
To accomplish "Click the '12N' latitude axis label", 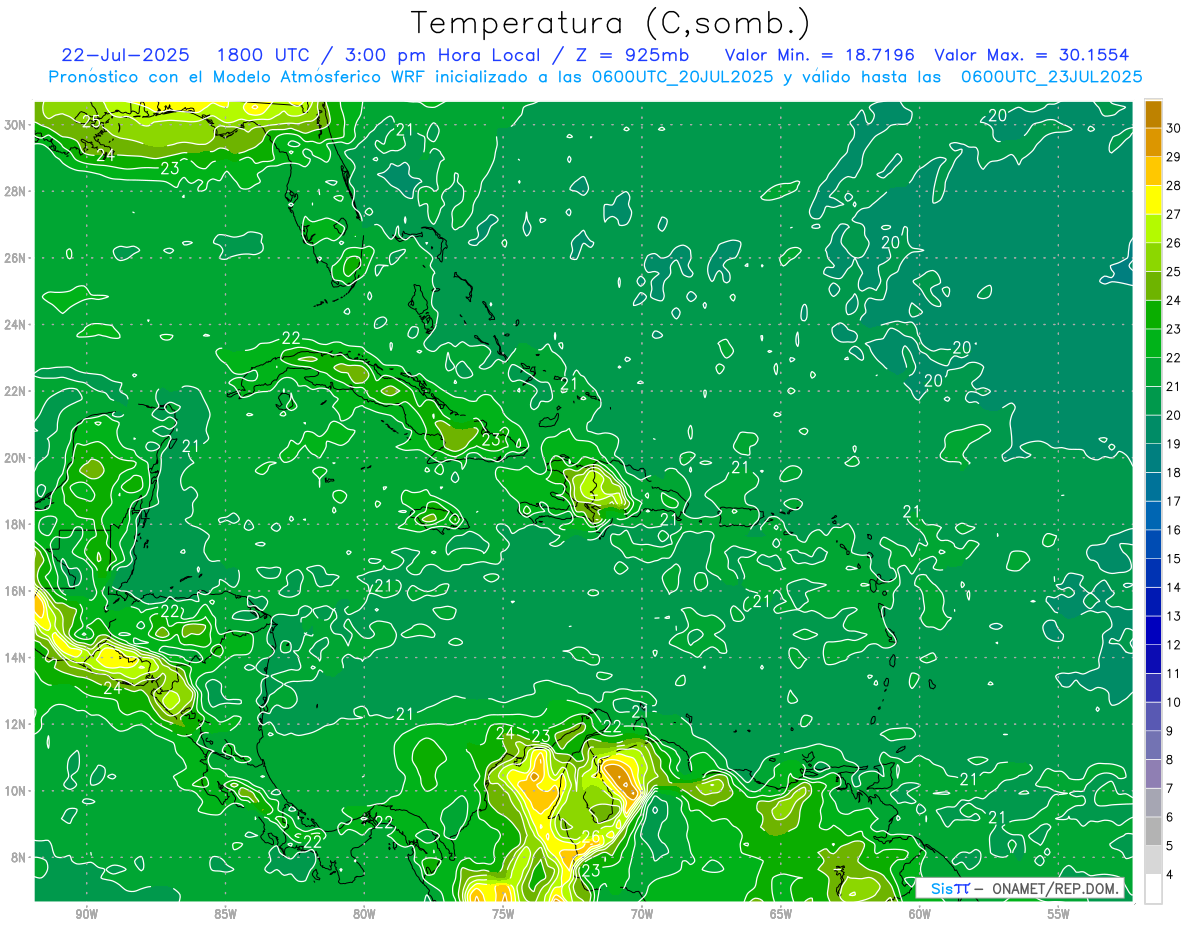I will (x=17, y=724).
